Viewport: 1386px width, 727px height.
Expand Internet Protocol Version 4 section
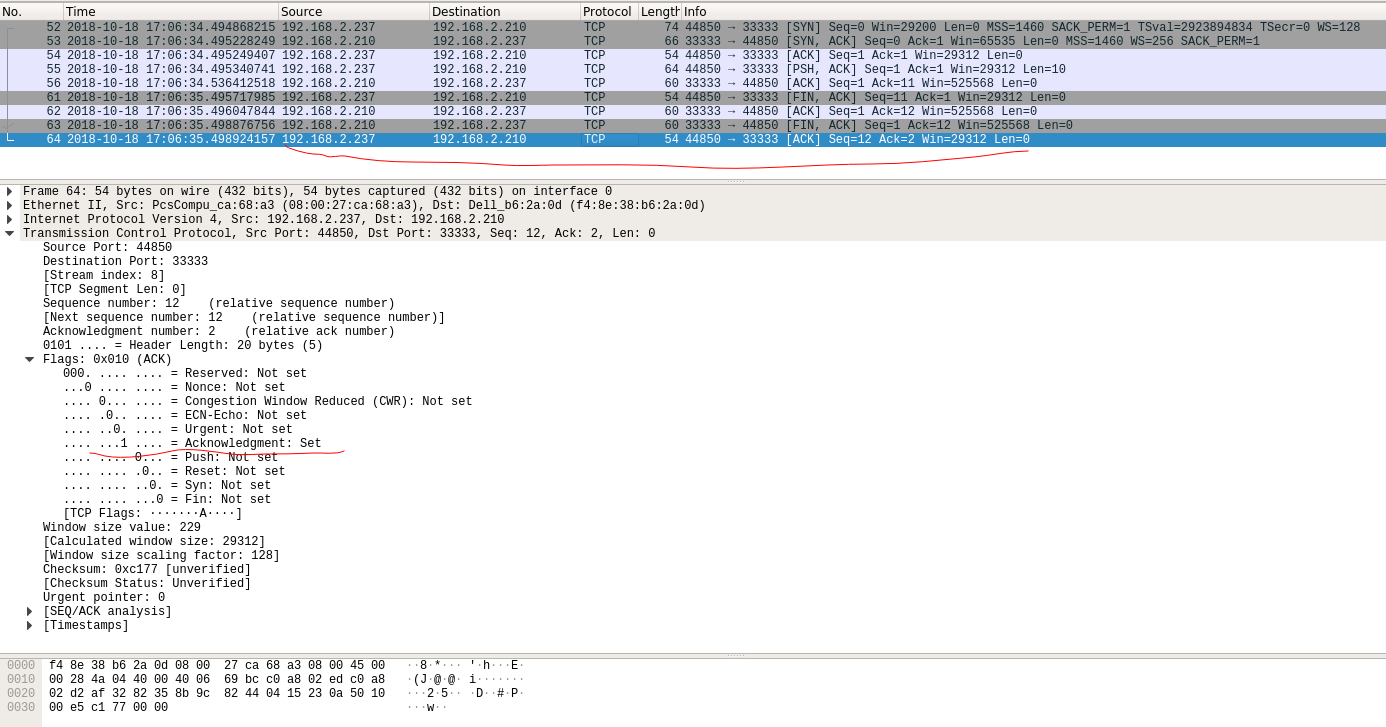click(10, 220)
